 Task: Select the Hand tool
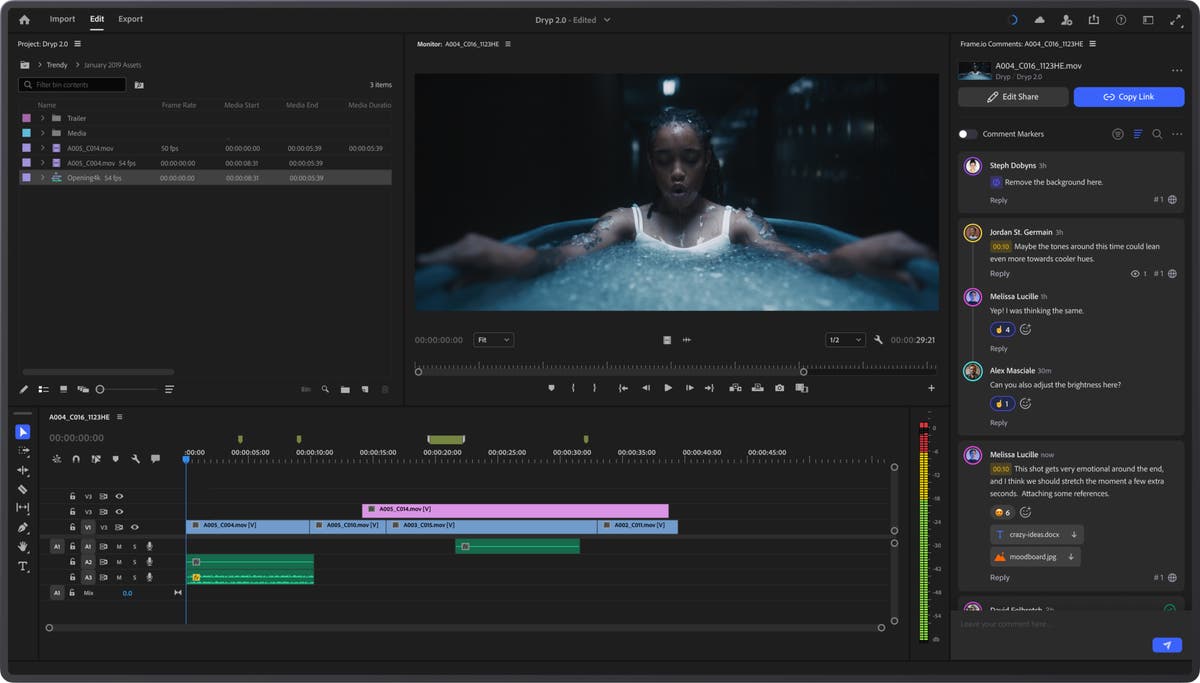pos(23,546)
